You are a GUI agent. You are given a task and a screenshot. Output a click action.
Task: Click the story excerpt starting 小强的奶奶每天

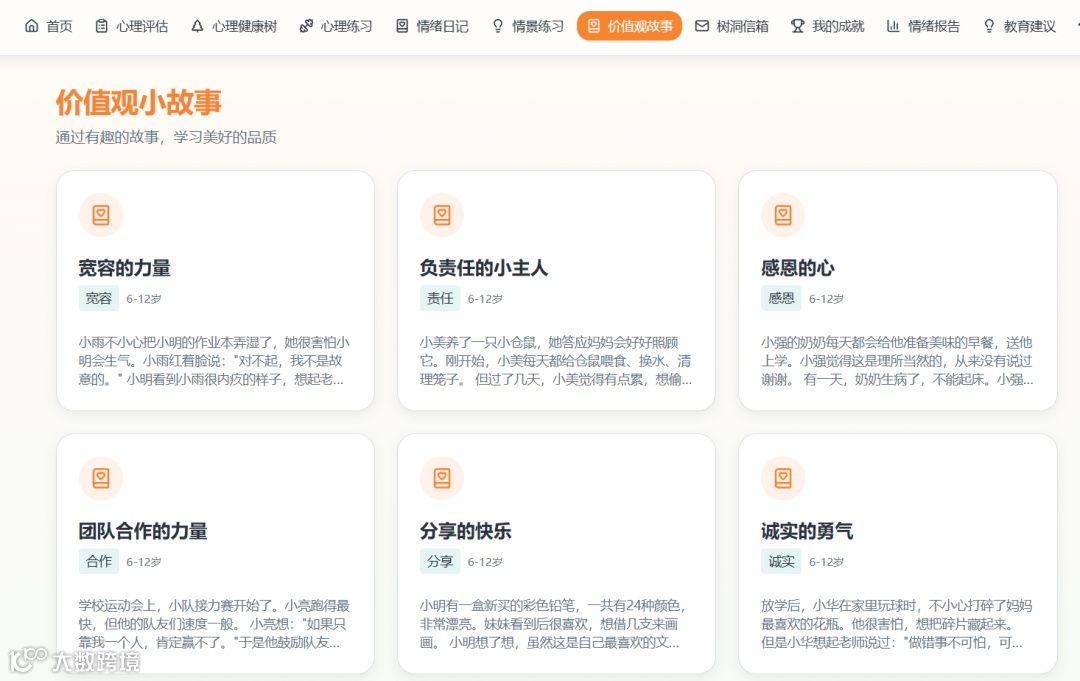pyautogui.click(x=897, y=361)
